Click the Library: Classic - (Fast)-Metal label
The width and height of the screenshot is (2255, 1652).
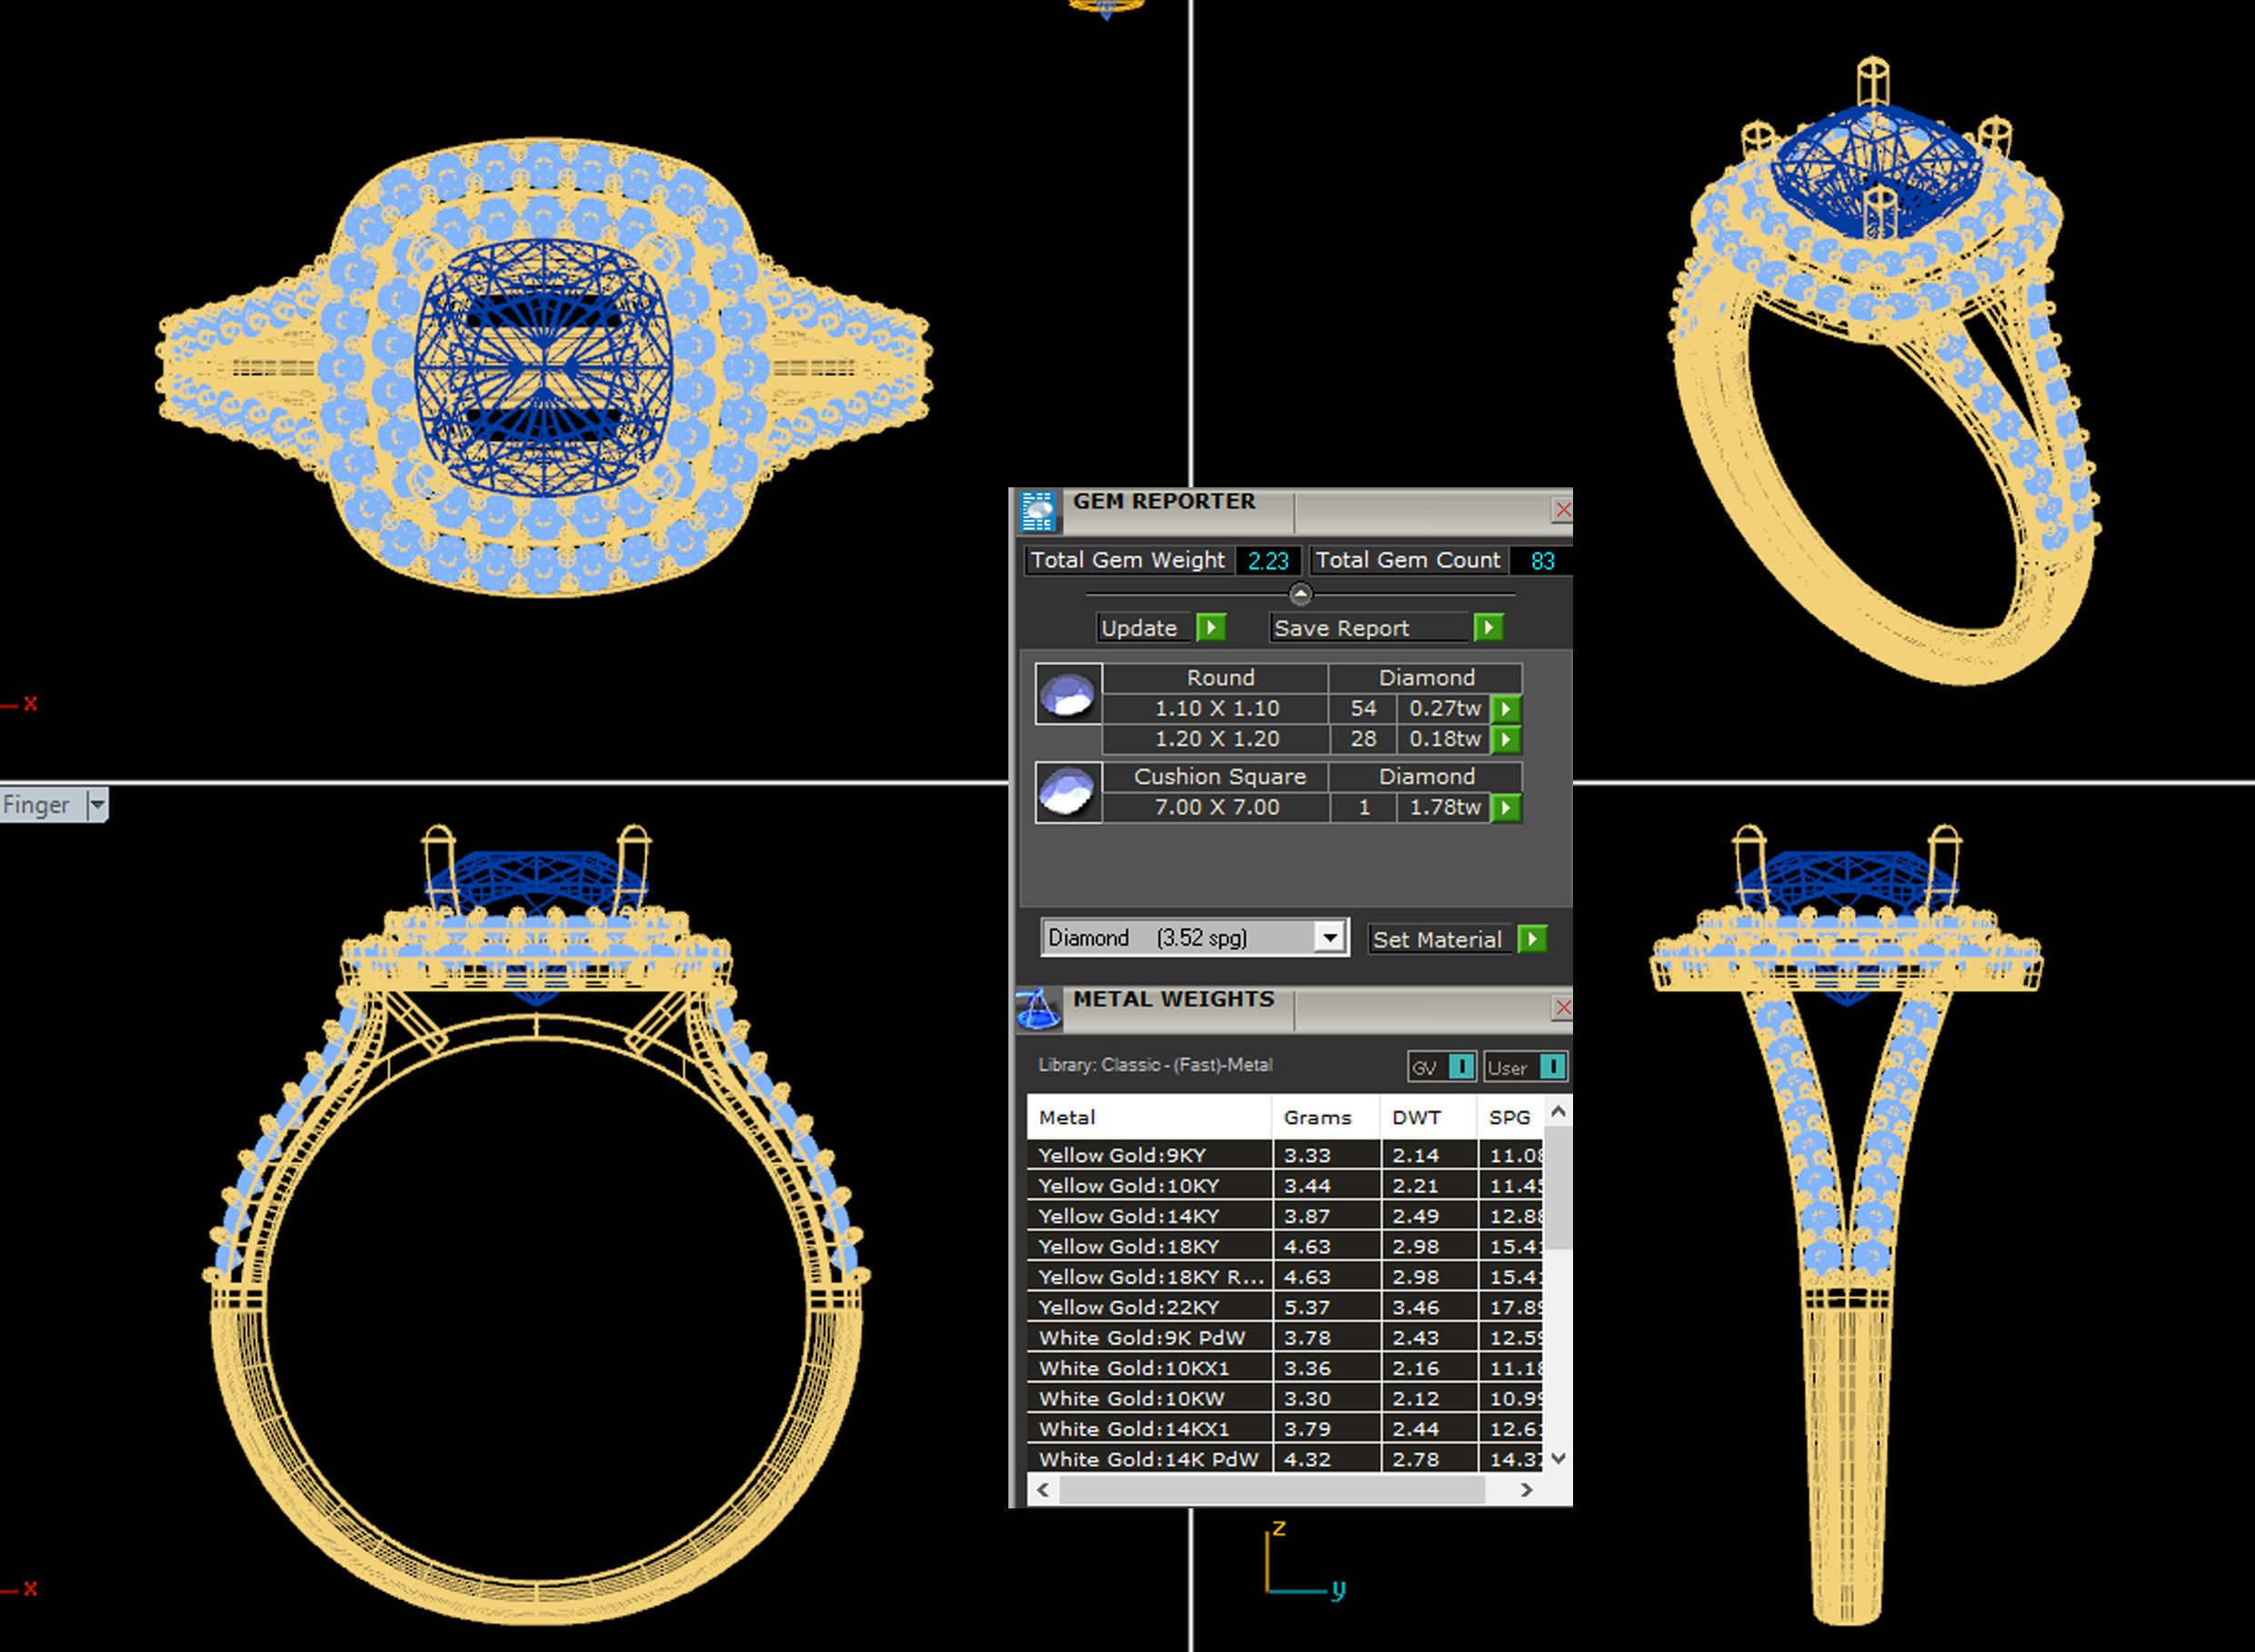pyautogui.click(x=1155, y=1065)
